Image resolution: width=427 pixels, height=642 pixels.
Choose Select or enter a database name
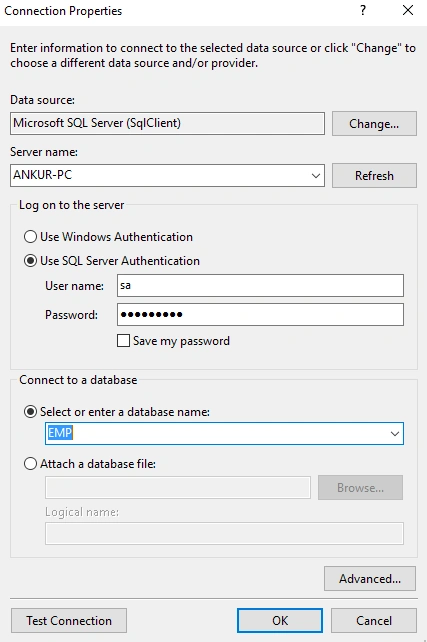click(30, 411)
